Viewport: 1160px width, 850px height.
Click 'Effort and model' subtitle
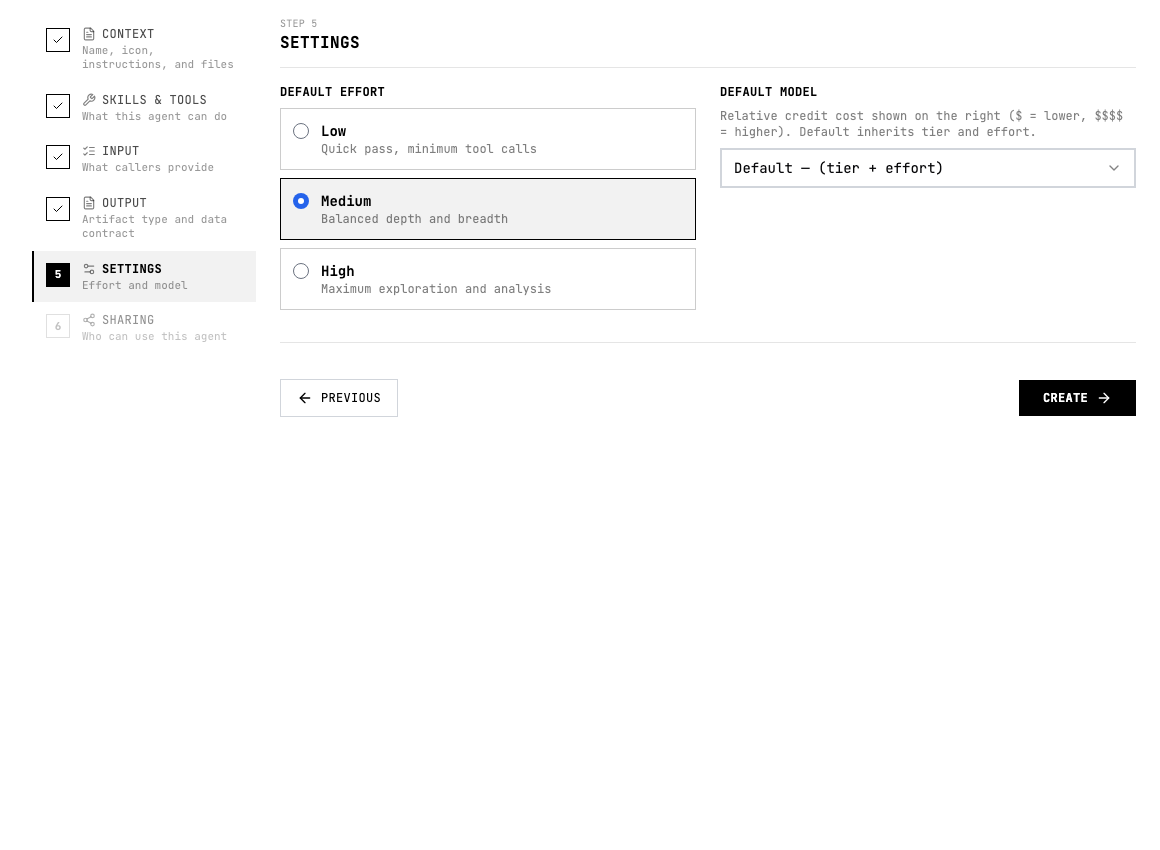point(135,286)
